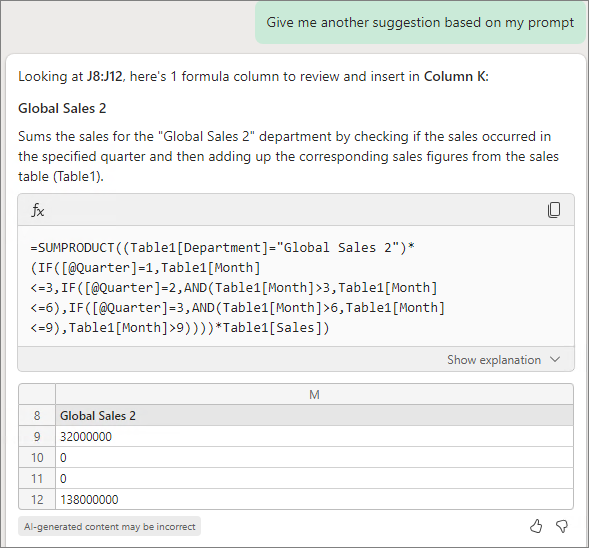Click the AI-generated content may be incorrect notice
This screenshot has width=589, height=548.
[x=109, y=527]
